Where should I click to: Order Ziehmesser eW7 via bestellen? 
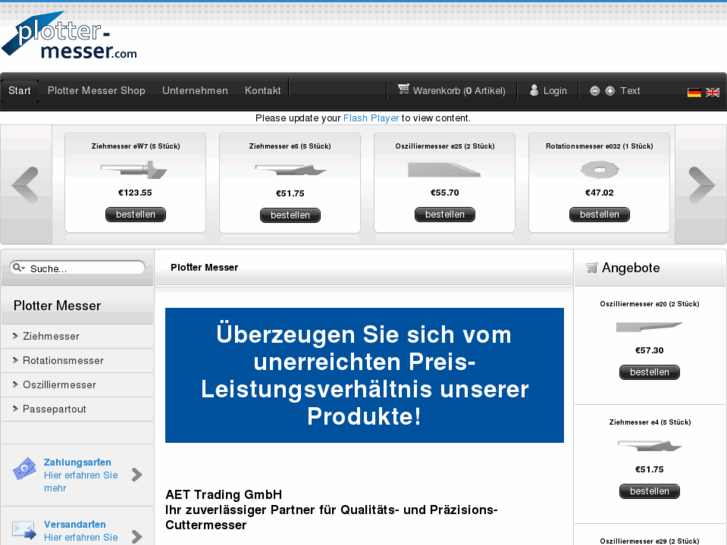coord(135,214)
